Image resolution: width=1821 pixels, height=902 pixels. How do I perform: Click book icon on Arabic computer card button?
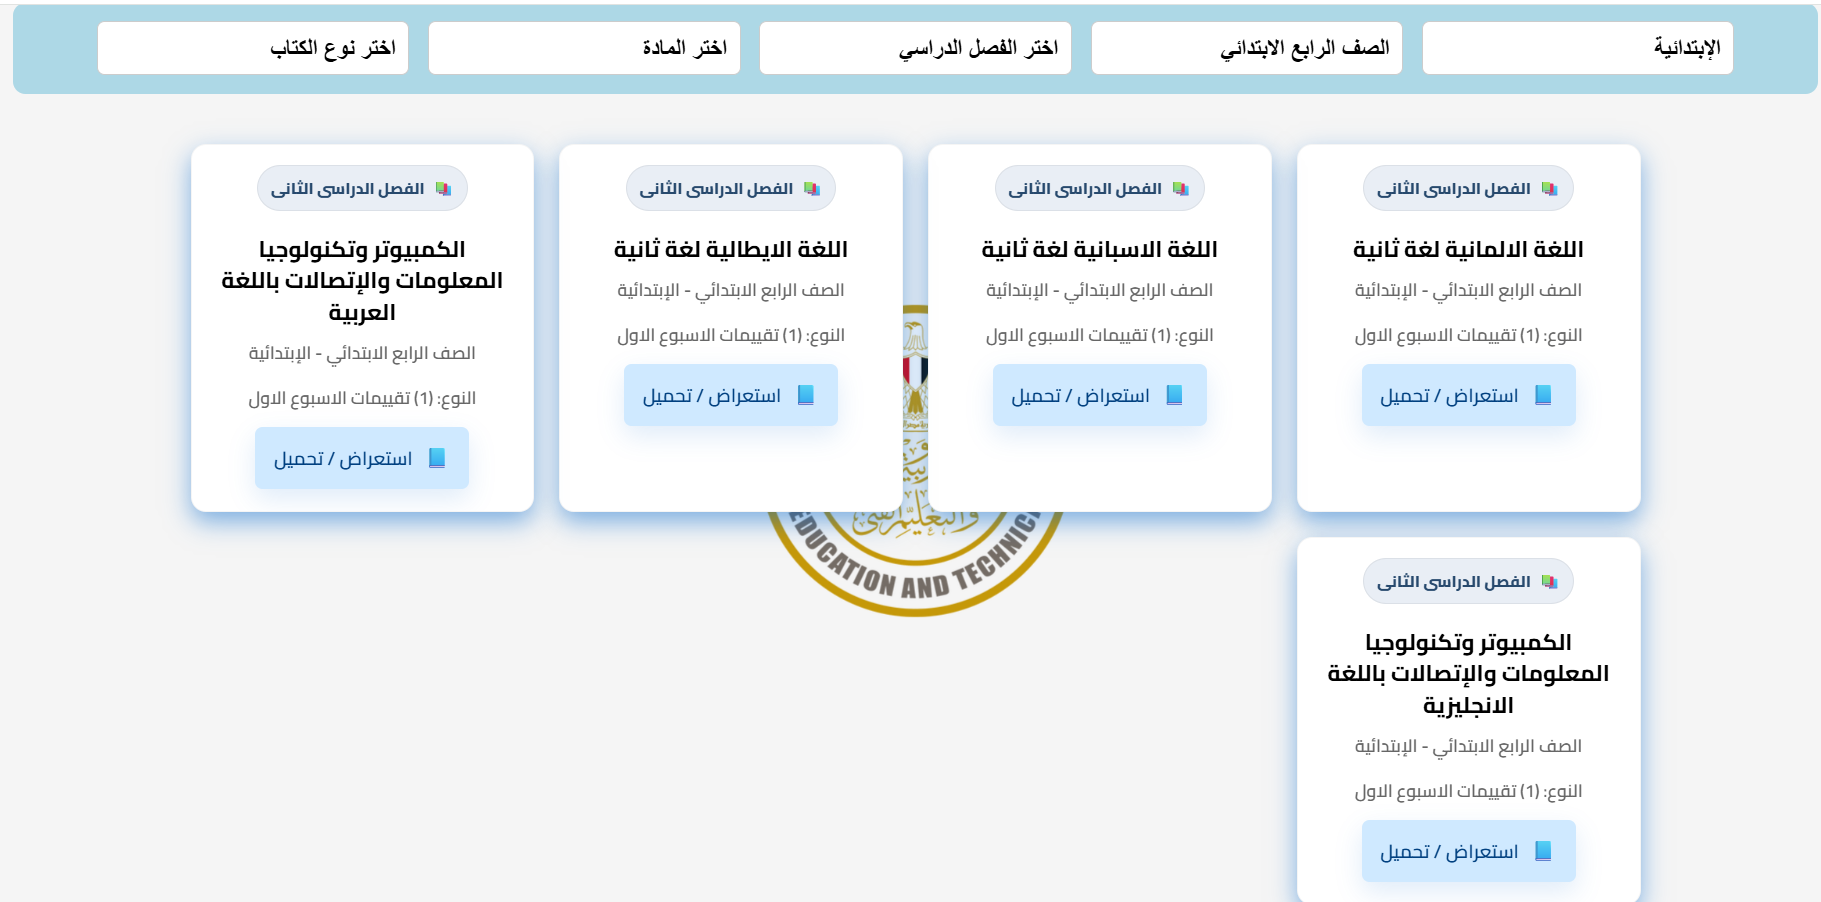[437, 458]
